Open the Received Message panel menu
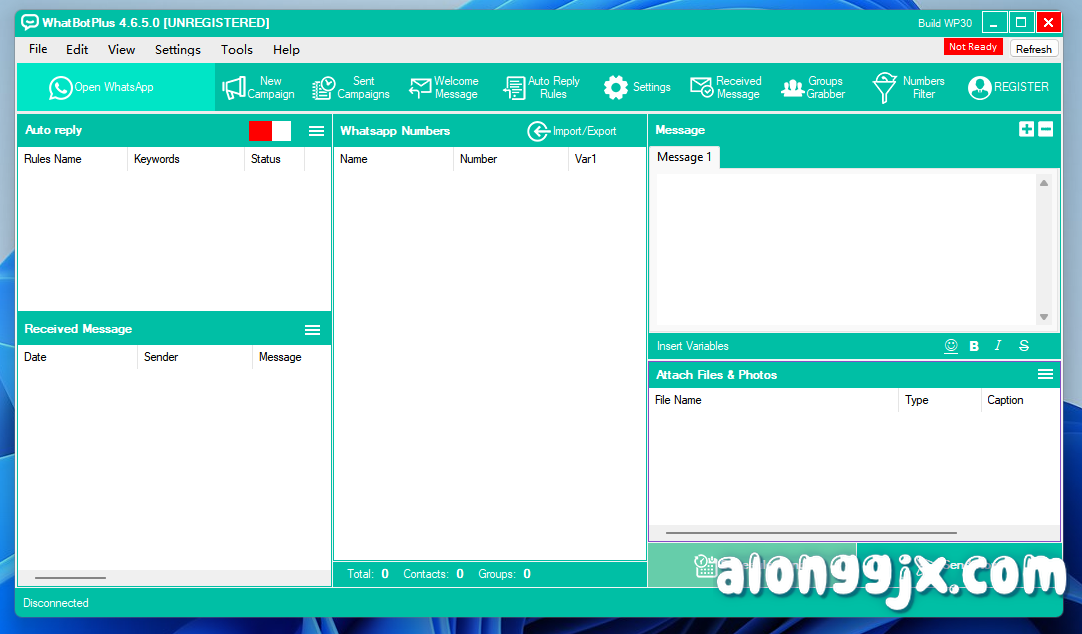Screen dimensions: 1082x634 (313, 328)
